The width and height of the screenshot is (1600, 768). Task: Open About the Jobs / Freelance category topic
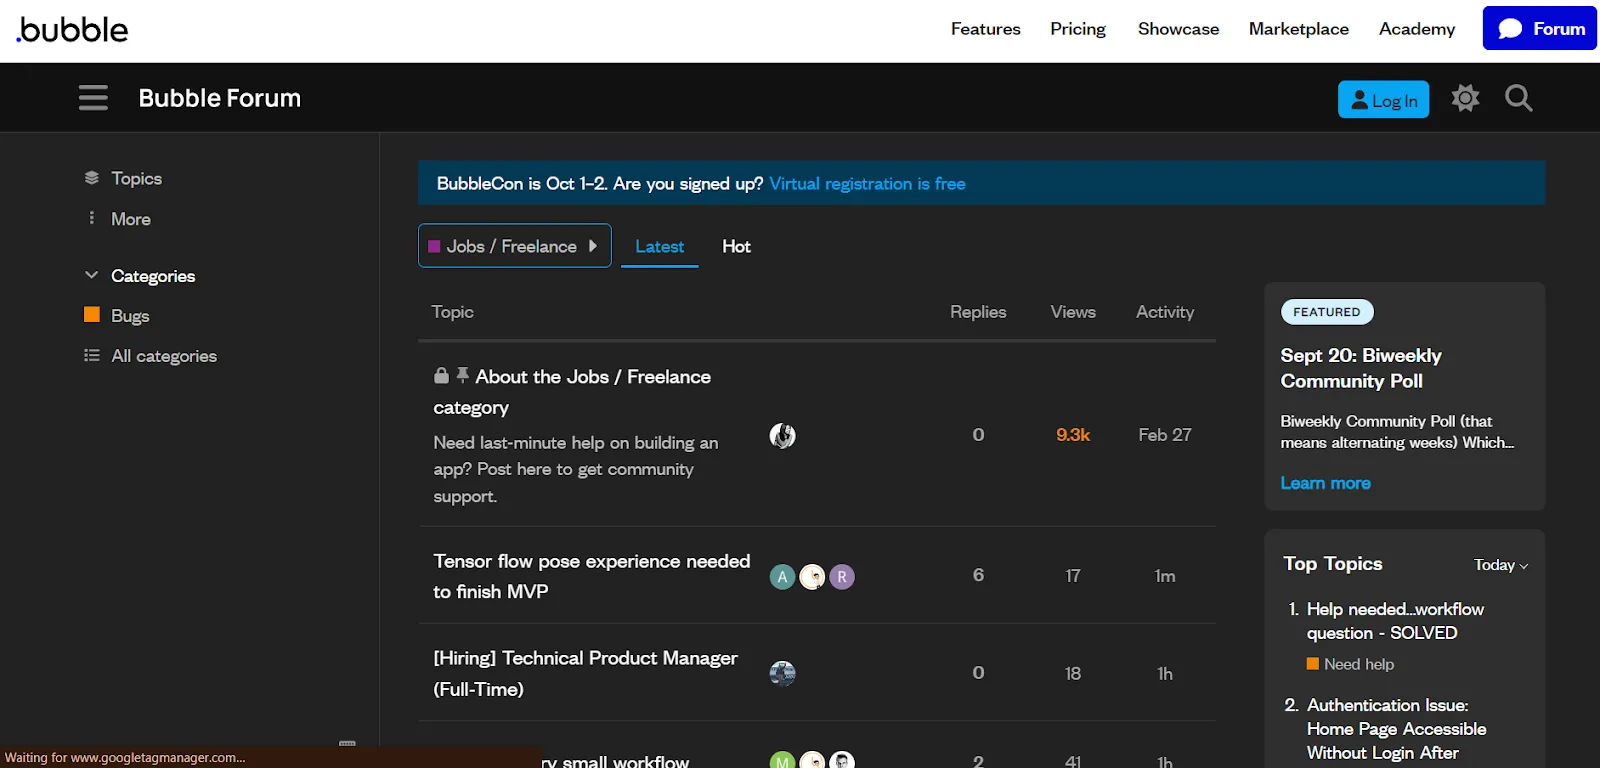[572, 392]
